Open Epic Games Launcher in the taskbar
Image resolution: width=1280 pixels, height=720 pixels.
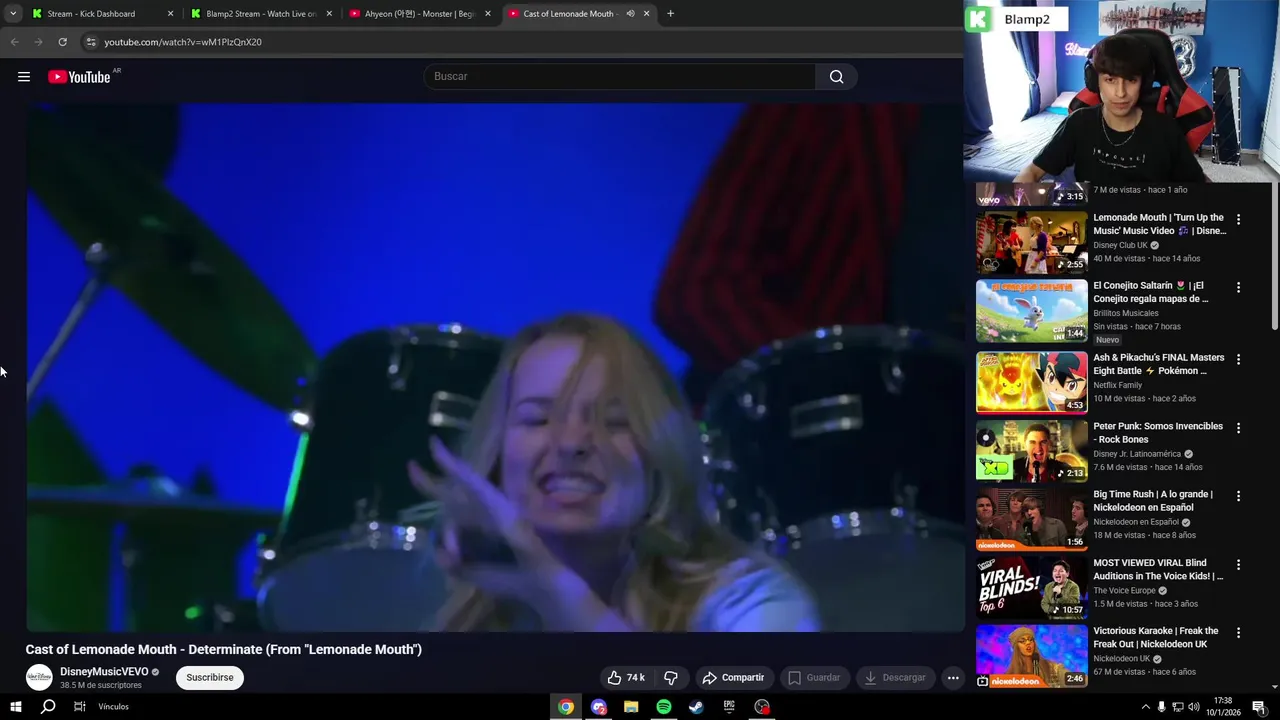pos(729,707)
